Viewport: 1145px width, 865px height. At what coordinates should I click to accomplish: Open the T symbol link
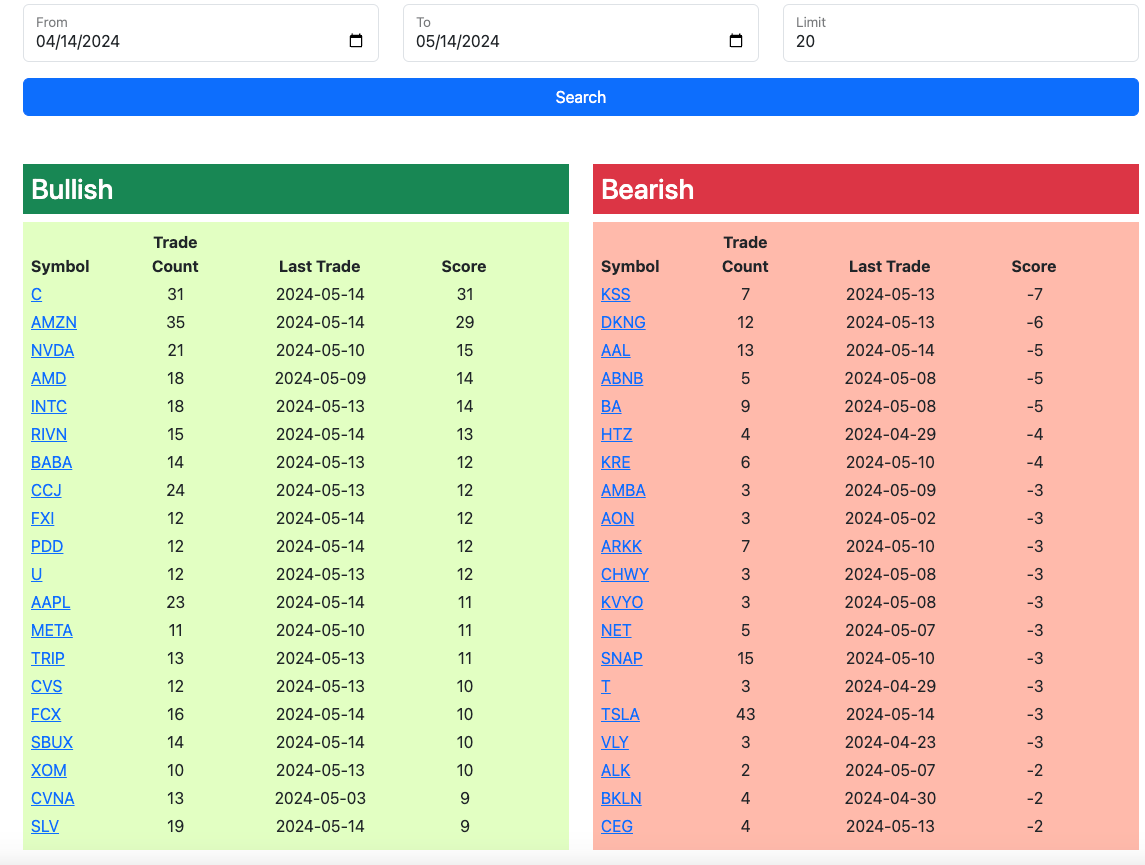(606, 686)
